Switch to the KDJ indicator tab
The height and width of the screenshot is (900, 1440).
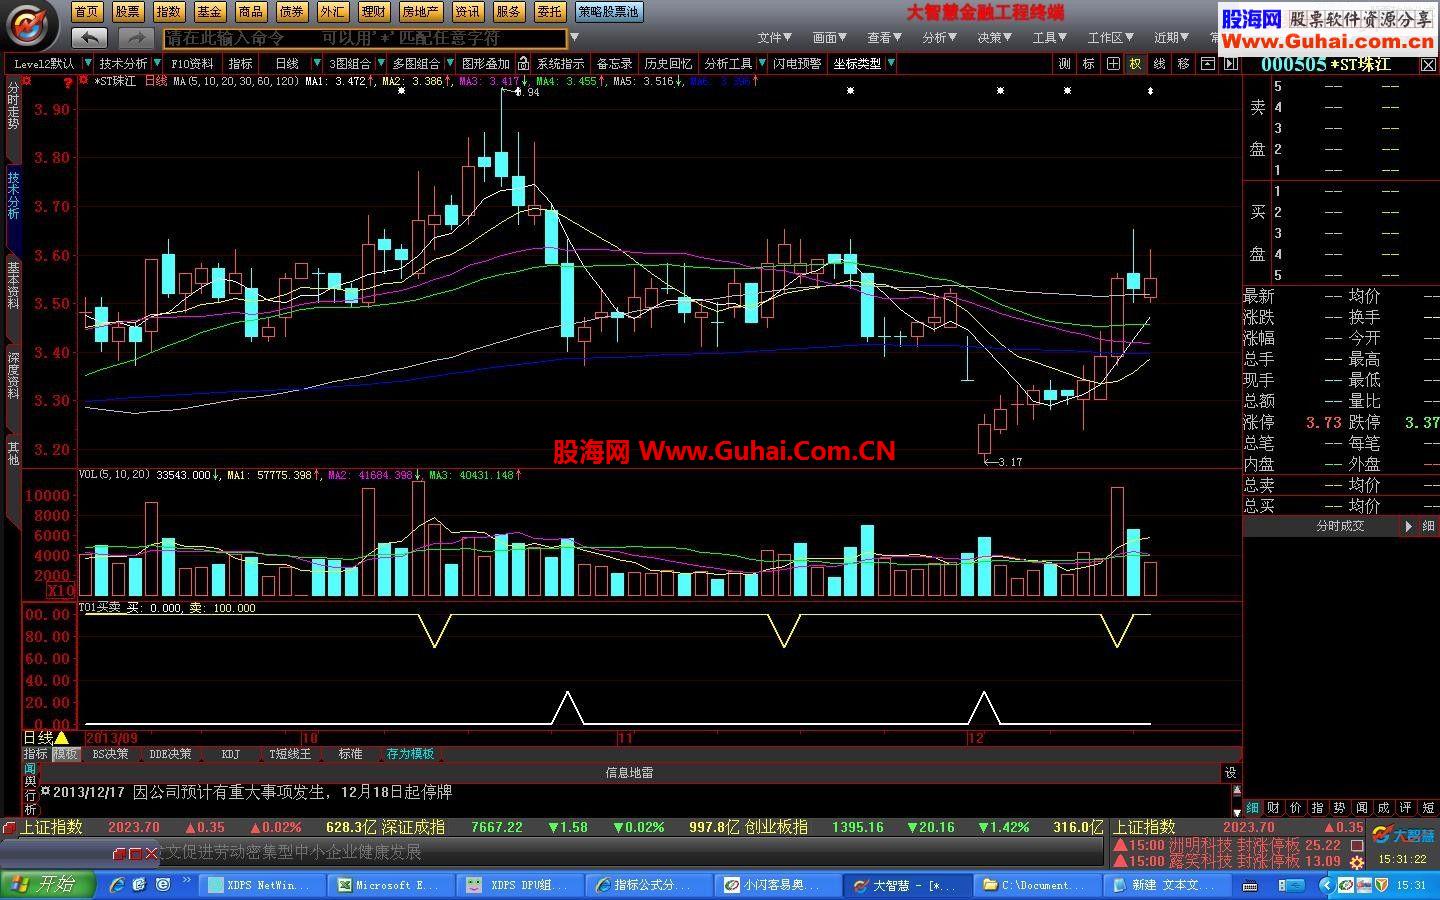click(230, 754)
